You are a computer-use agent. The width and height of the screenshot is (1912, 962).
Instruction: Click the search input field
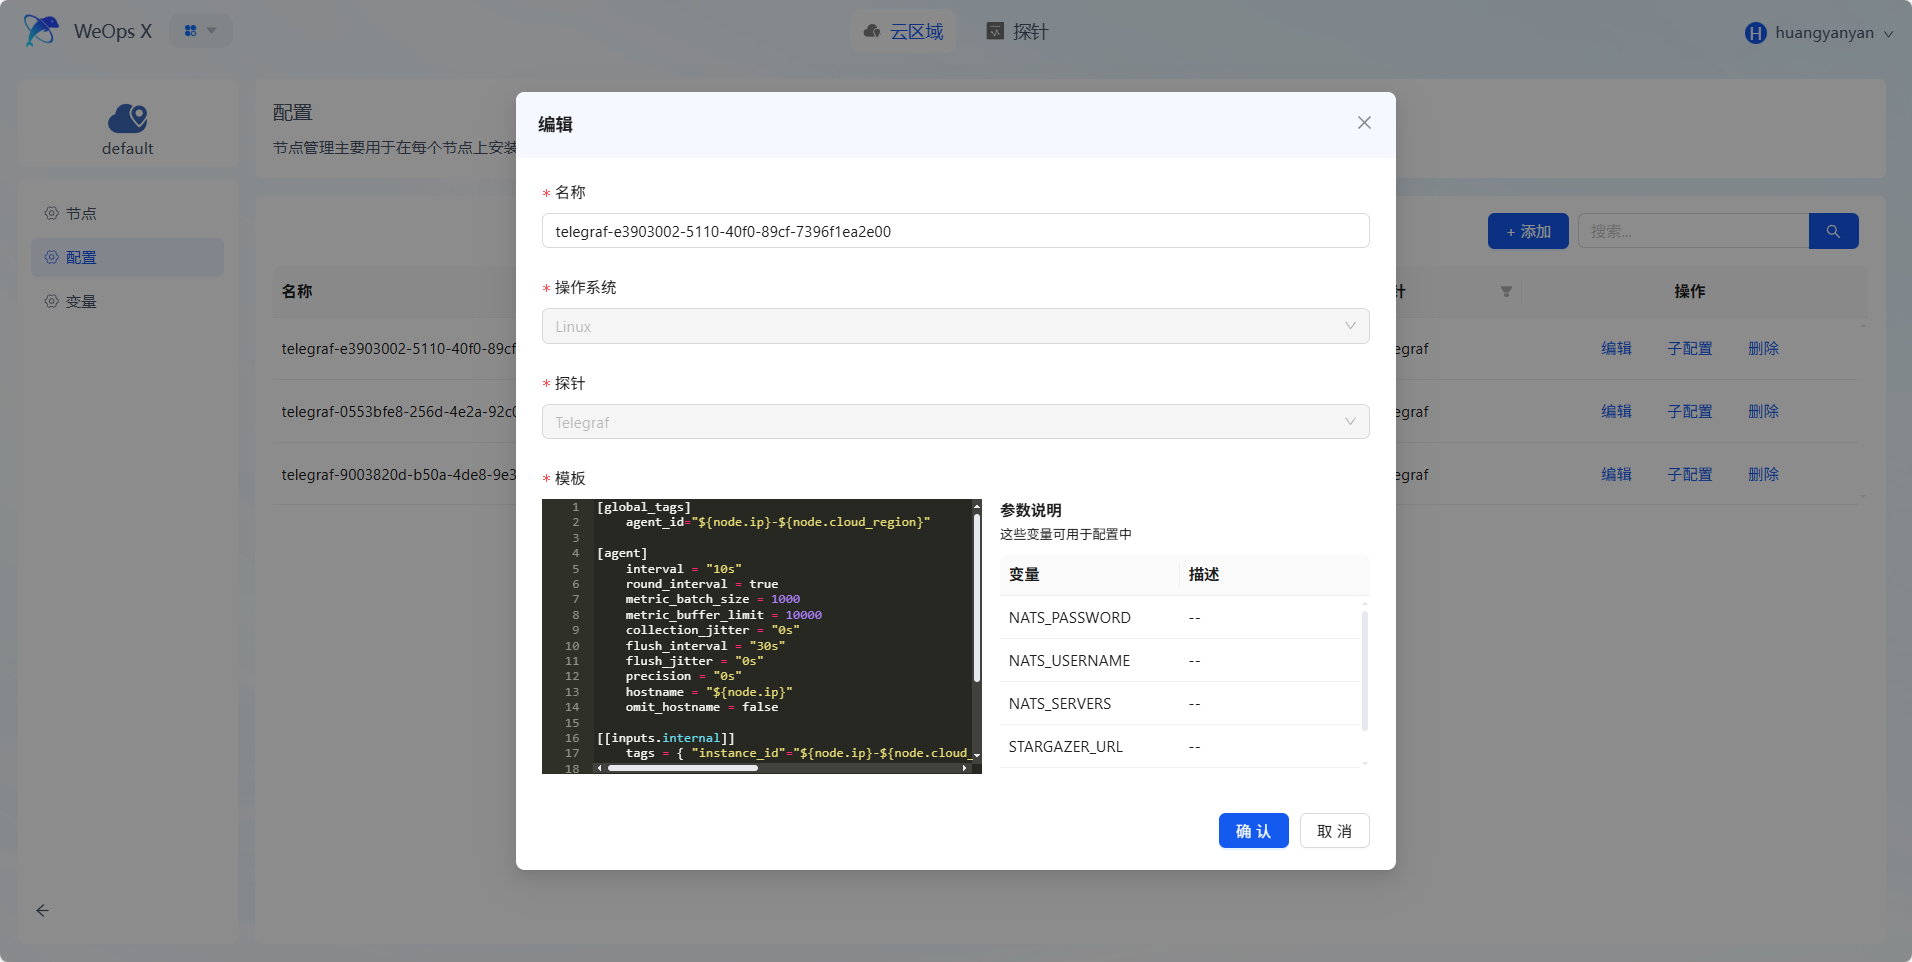pyautogui.click(x=1693, y=231)
